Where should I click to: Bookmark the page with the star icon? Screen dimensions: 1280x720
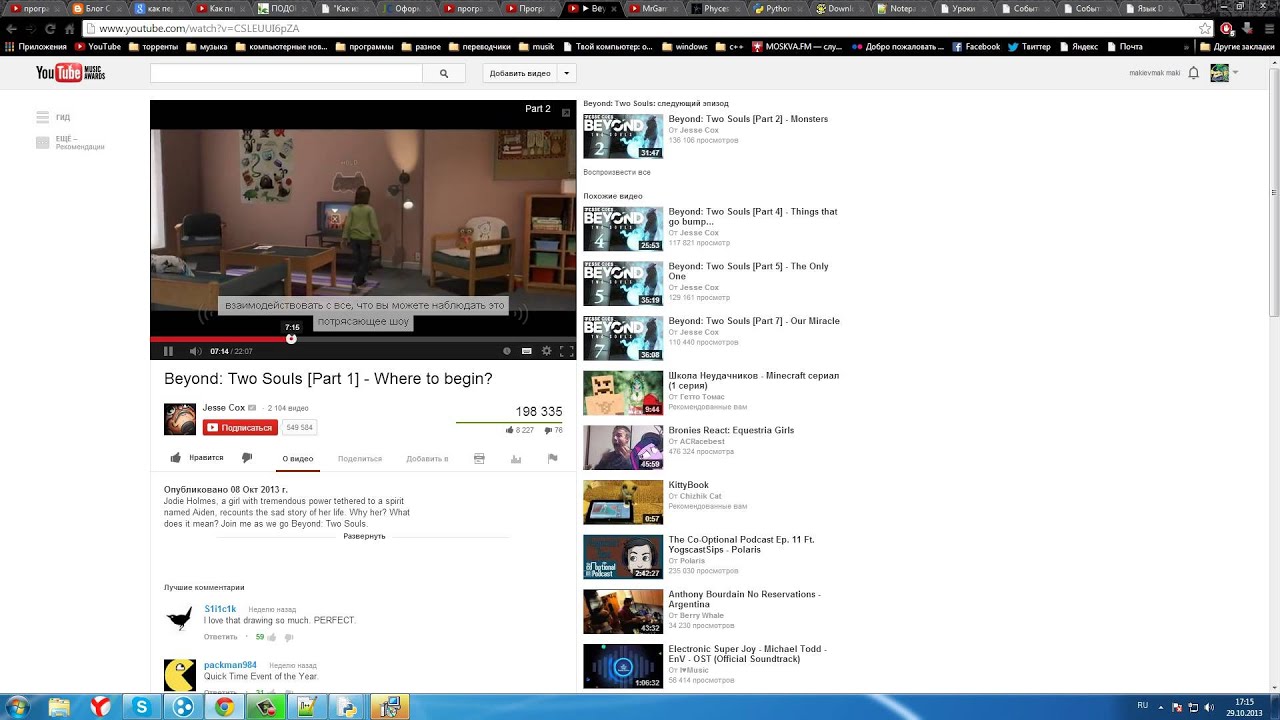[x=1205, y=29]
